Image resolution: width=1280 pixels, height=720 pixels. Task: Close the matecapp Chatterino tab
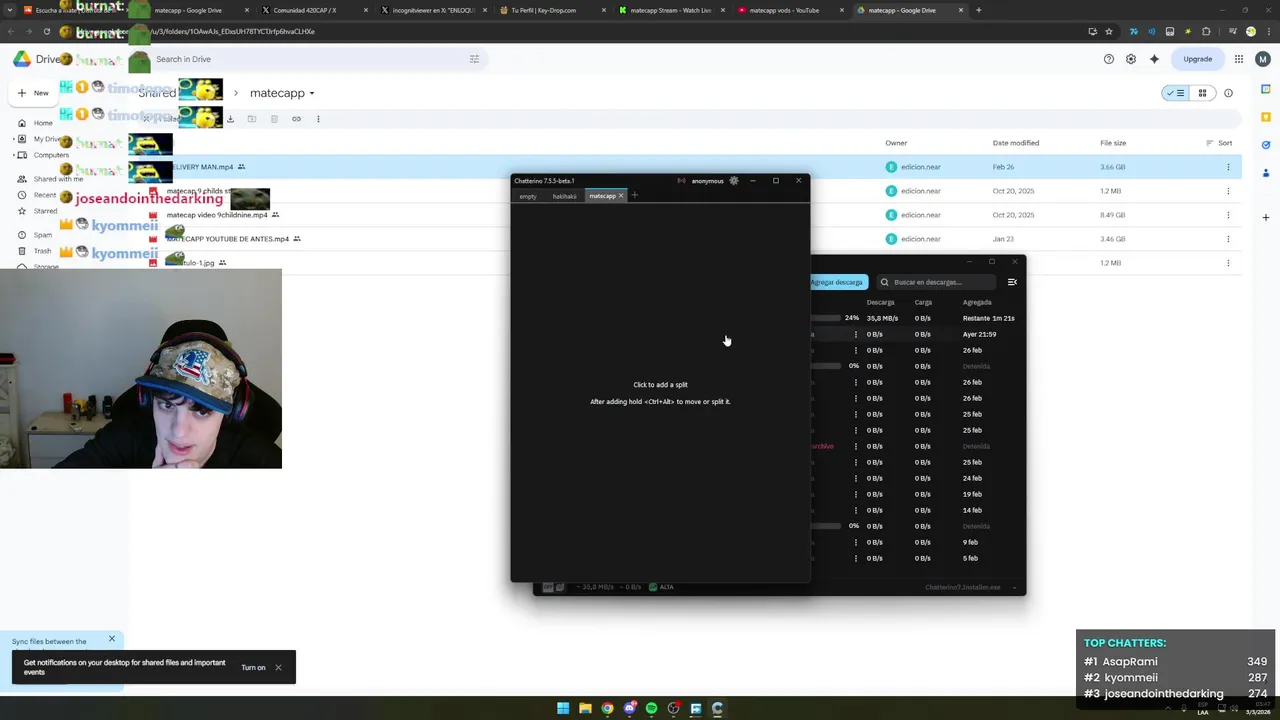pyautogui.click(x=620, y=196)
